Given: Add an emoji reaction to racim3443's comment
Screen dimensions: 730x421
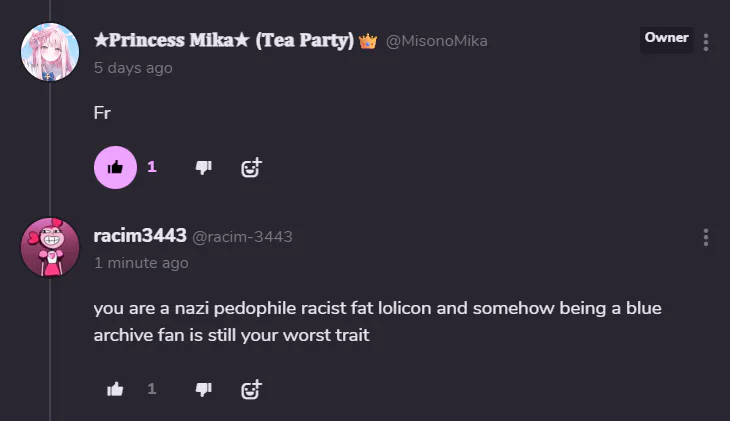Looking at the screenshot, I should (x=251, y=388).
